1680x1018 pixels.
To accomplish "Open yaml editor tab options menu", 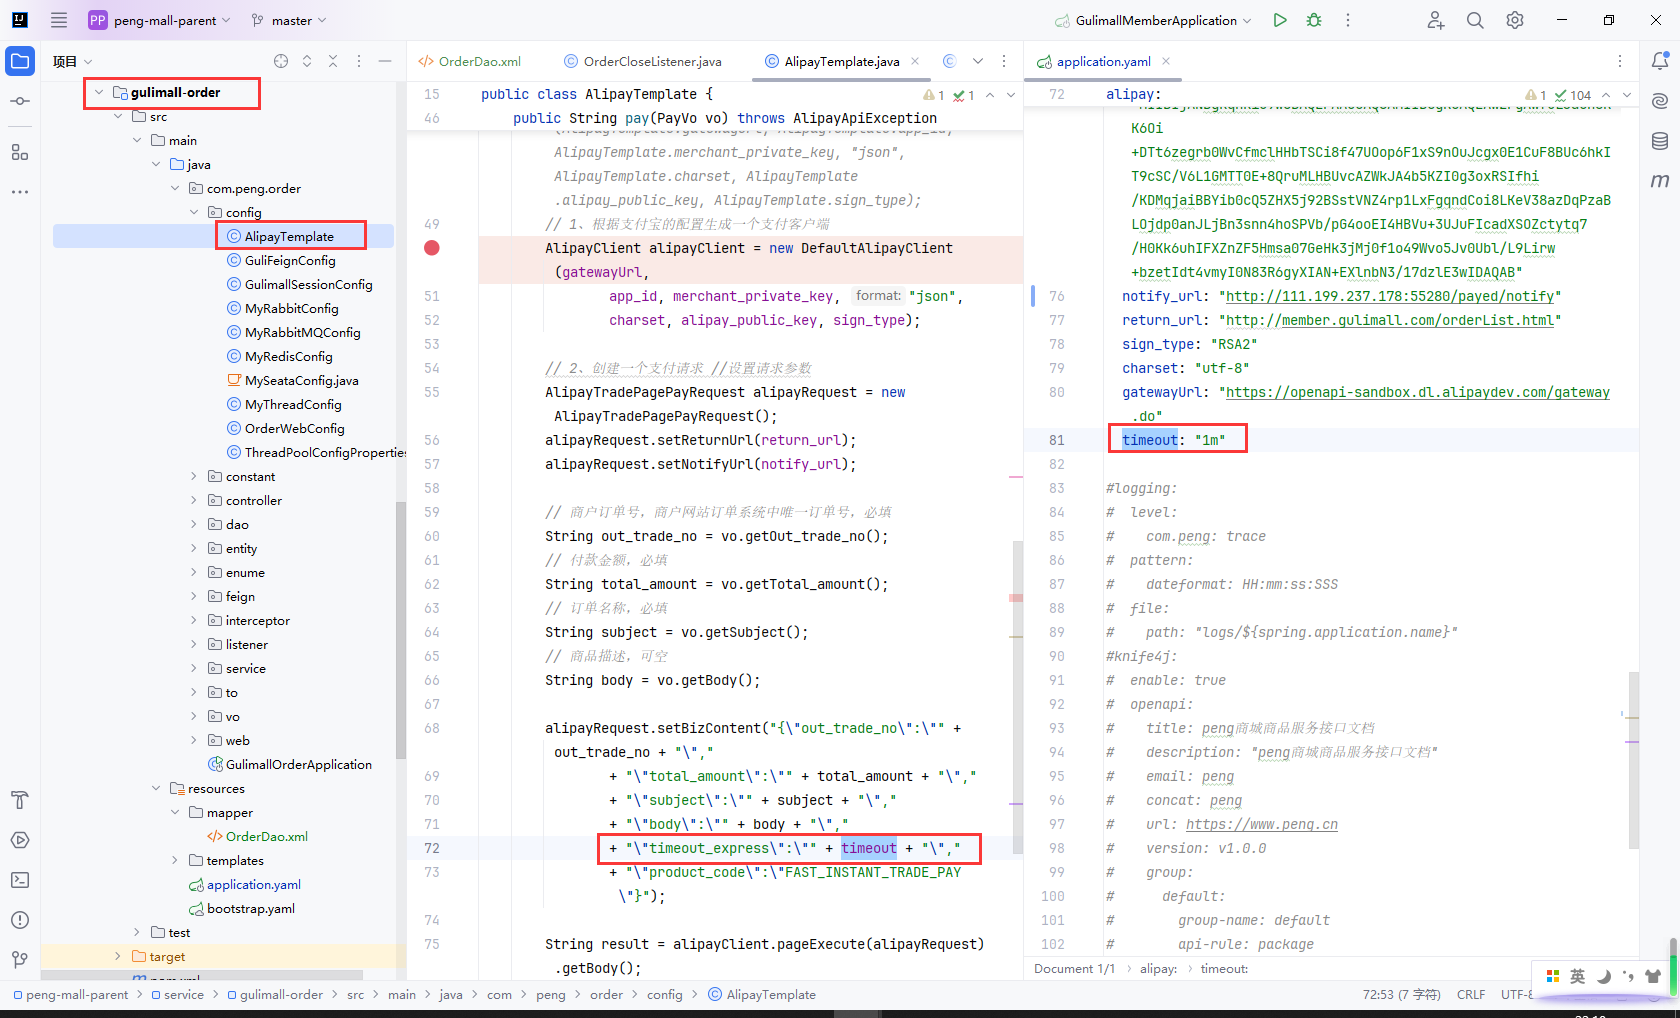I will (x=1620, y=61).
